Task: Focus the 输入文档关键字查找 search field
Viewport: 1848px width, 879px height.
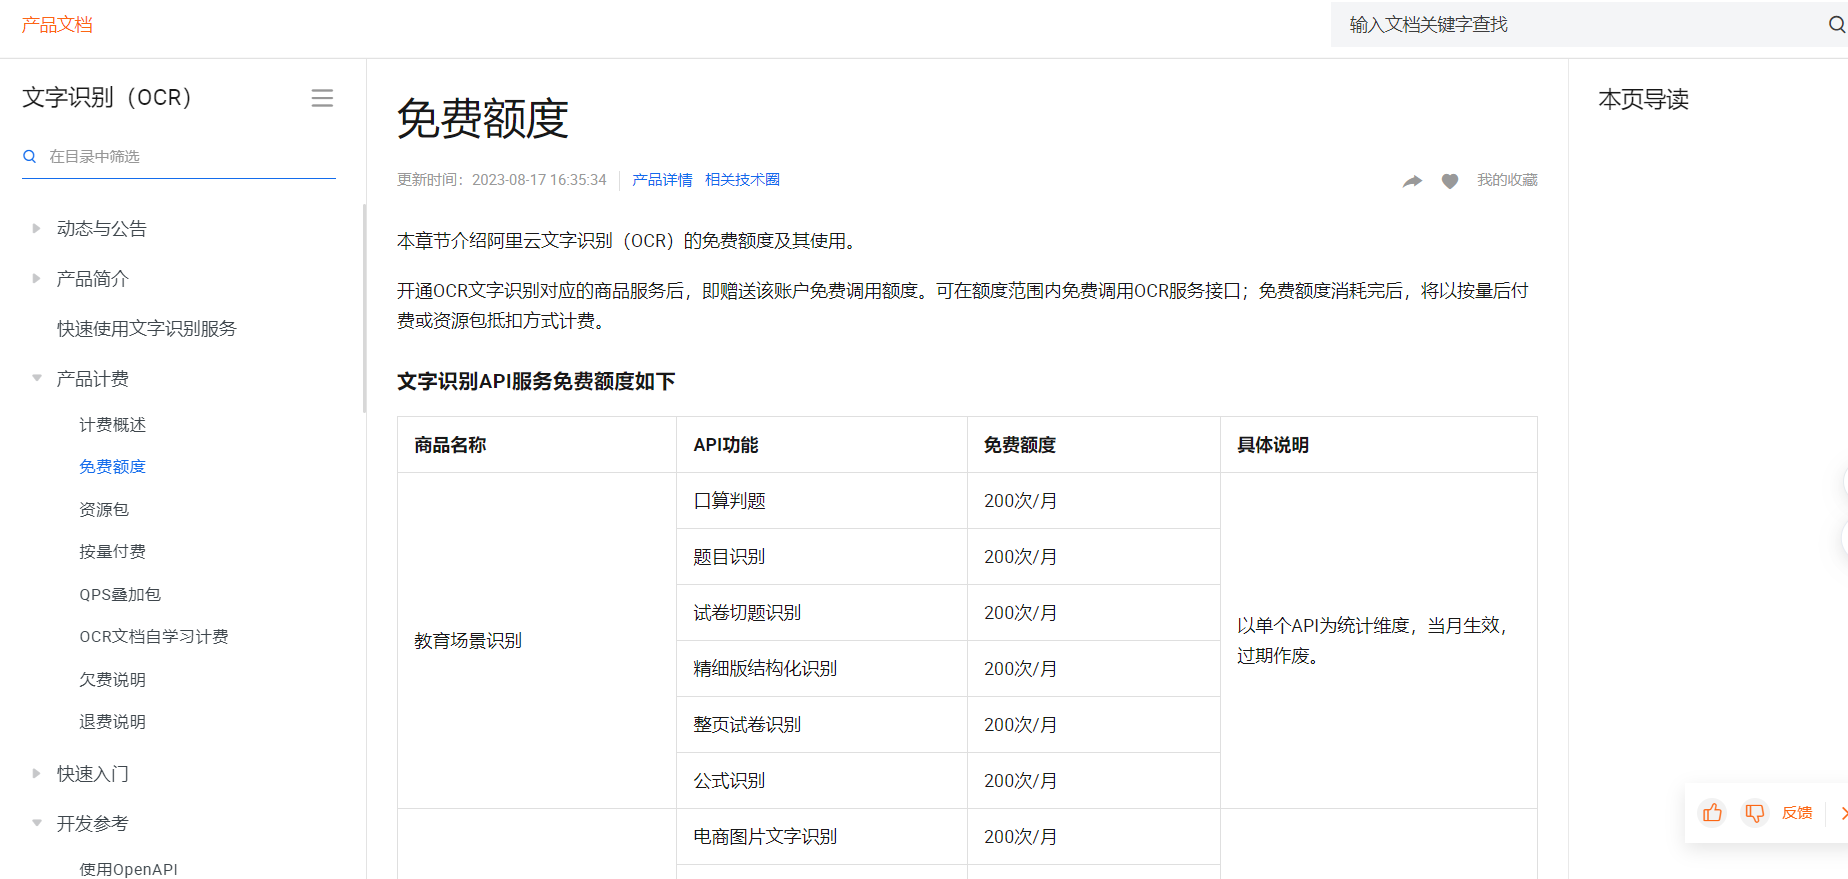Action: (x=1588, y=24)
